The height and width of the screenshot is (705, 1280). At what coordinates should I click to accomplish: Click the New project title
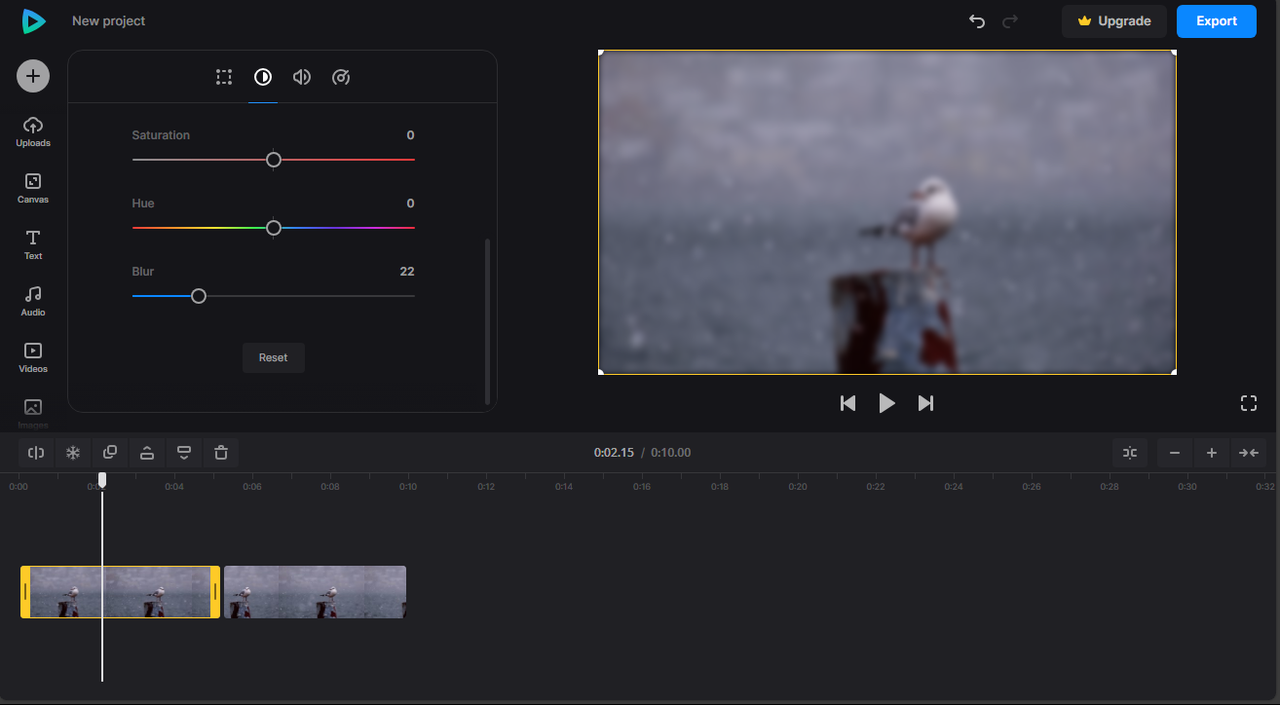(x=109, y=21)
